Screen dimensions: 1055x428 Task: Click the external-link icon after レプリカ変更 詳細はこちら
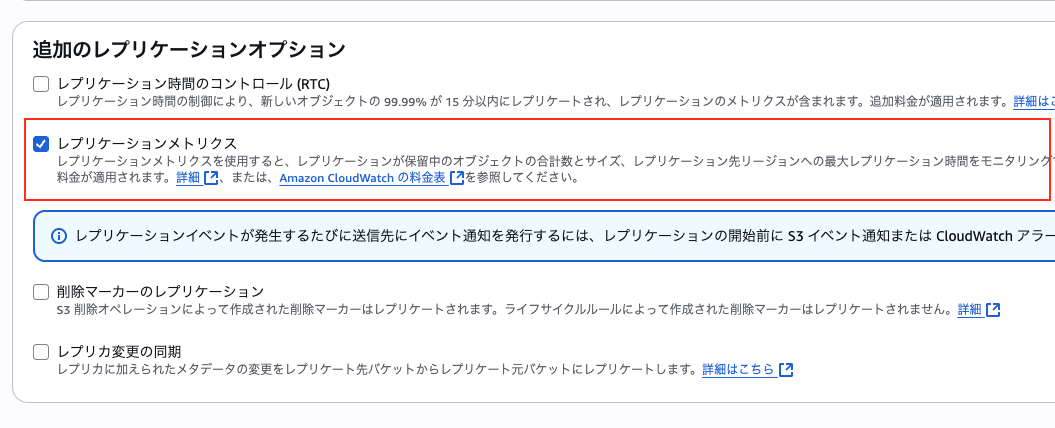(x=786, y=370)
